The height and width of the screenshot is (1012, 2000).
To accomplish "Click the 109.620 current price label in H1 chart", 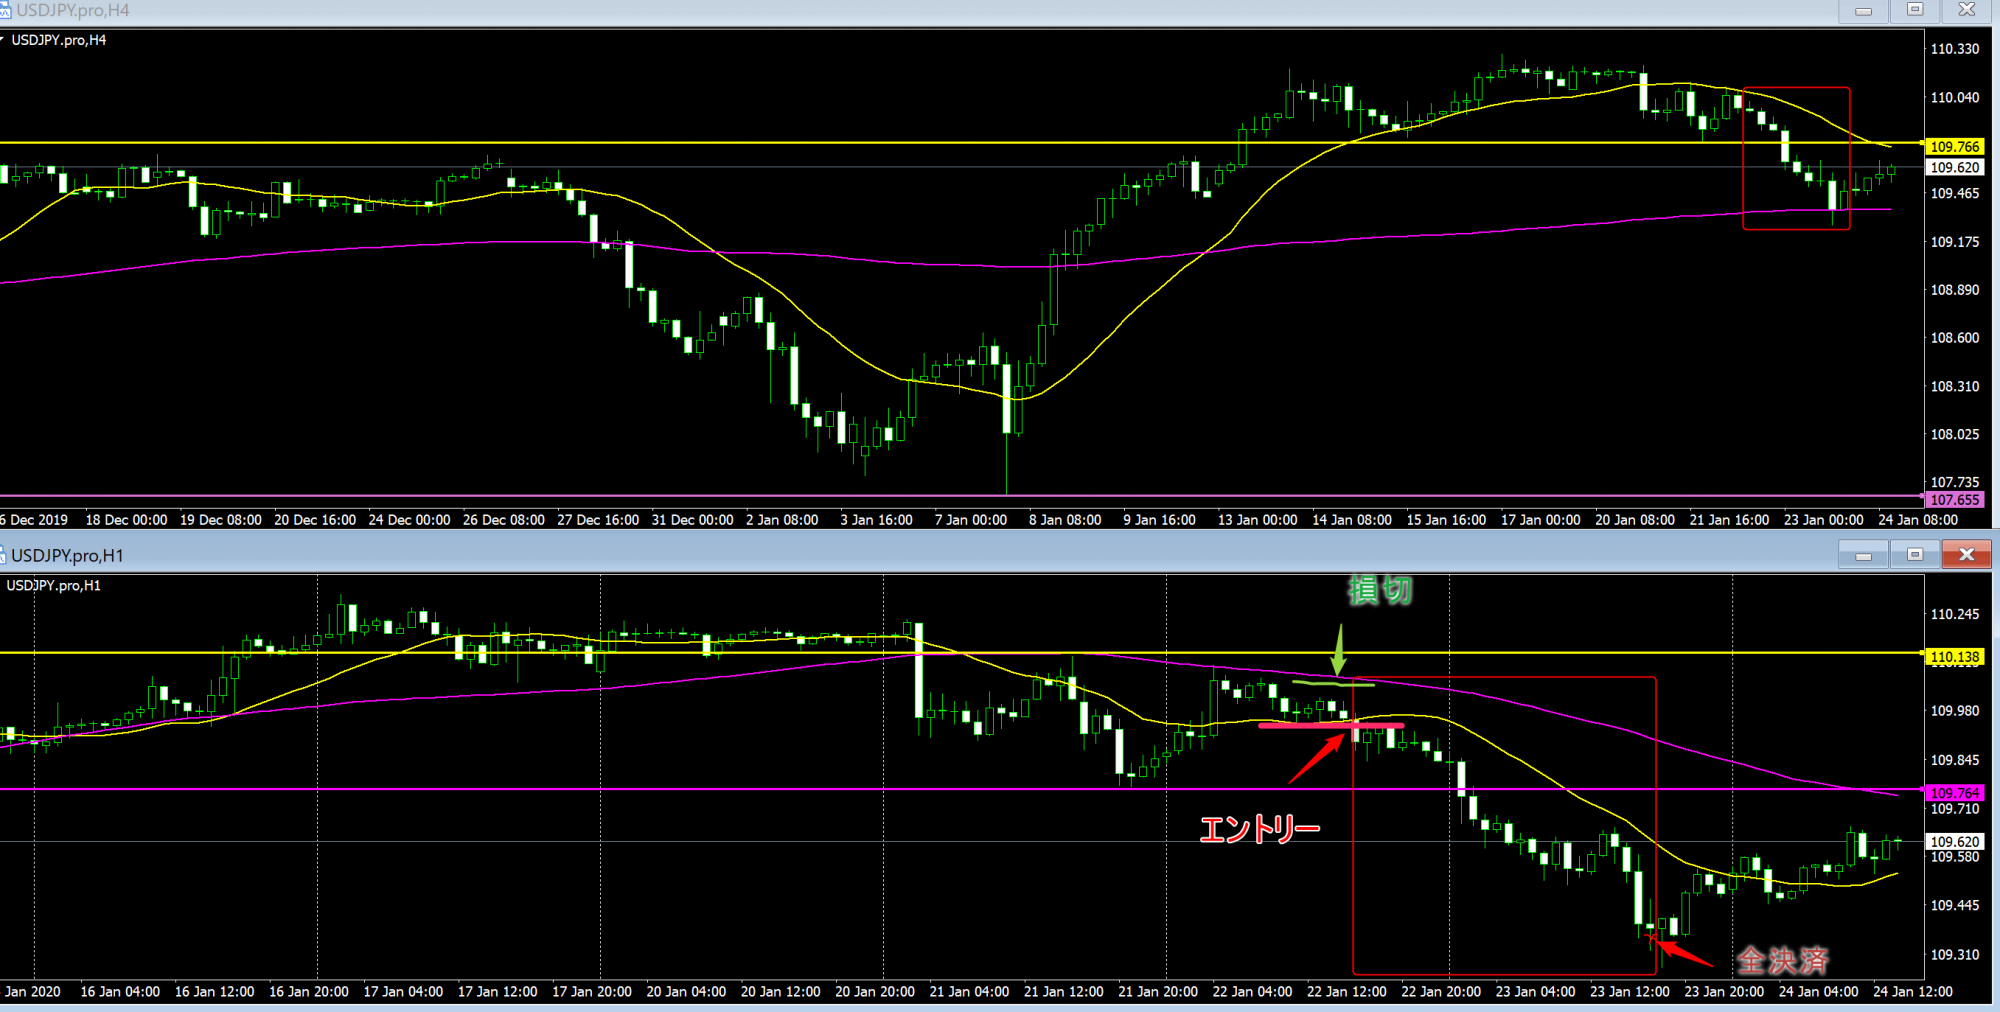I will [x=1955, y=842].
